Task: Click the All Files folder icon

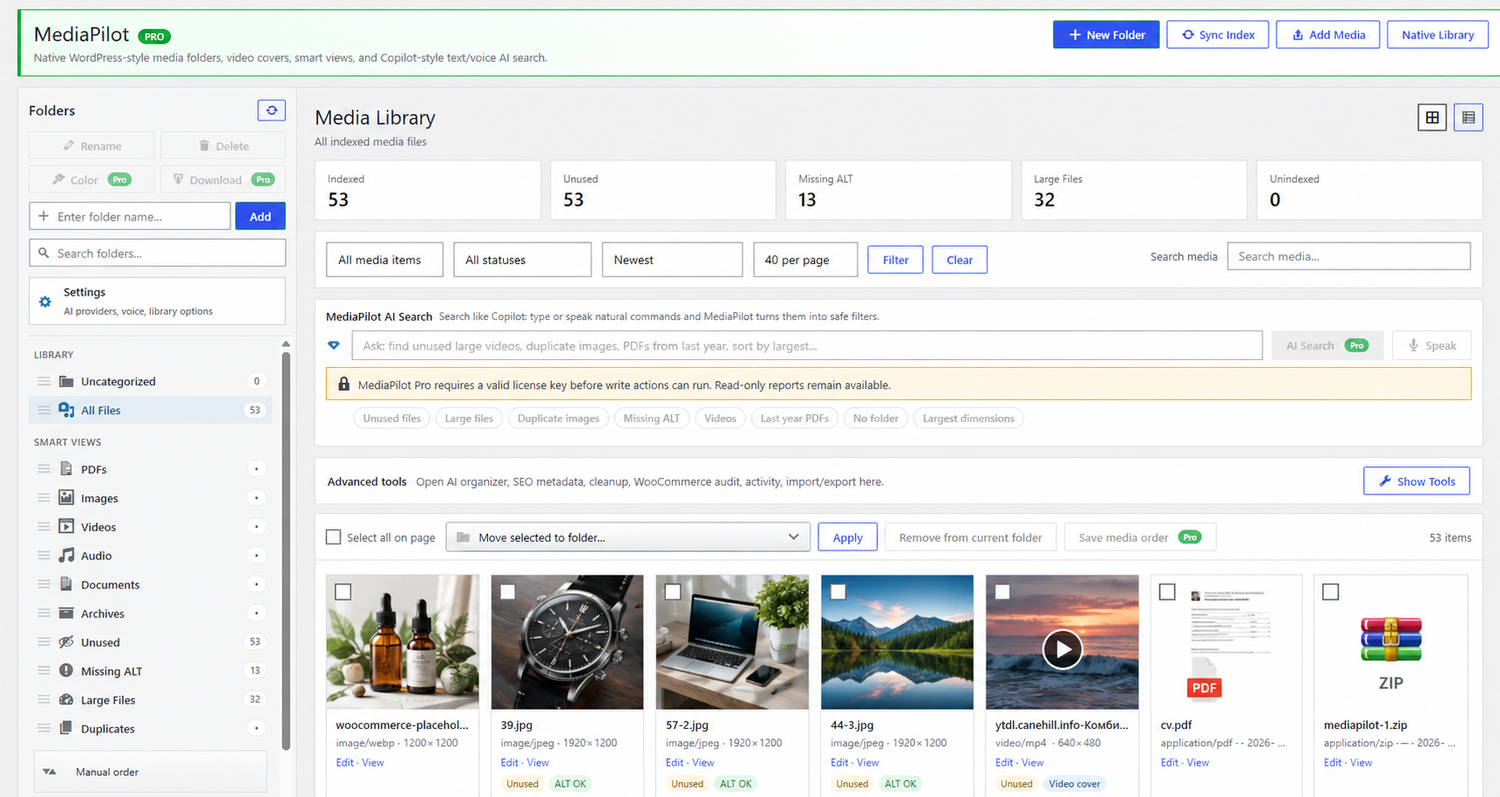Action: (x=67, y=410)
